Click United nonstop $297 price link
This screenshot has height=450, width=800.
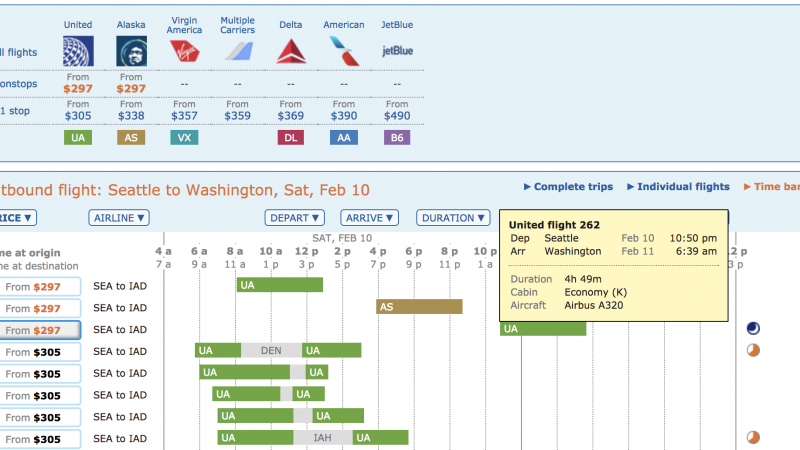point(78,89)
